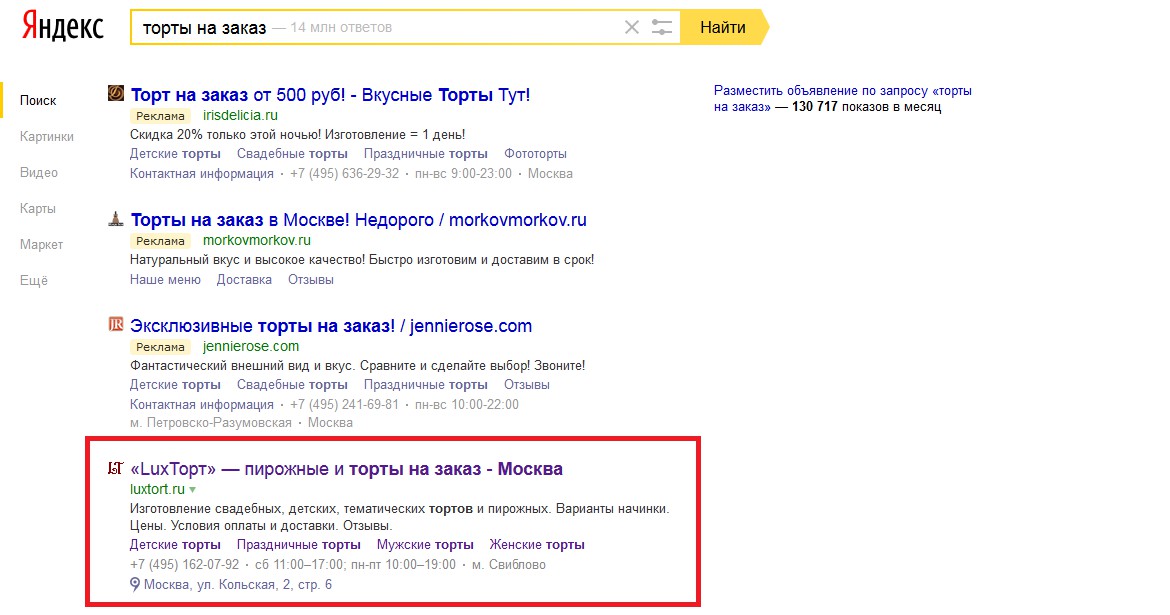
Task: Click phone +7 (495) 241-69-81
Action: pyautogui.click(x=345, y=405)
